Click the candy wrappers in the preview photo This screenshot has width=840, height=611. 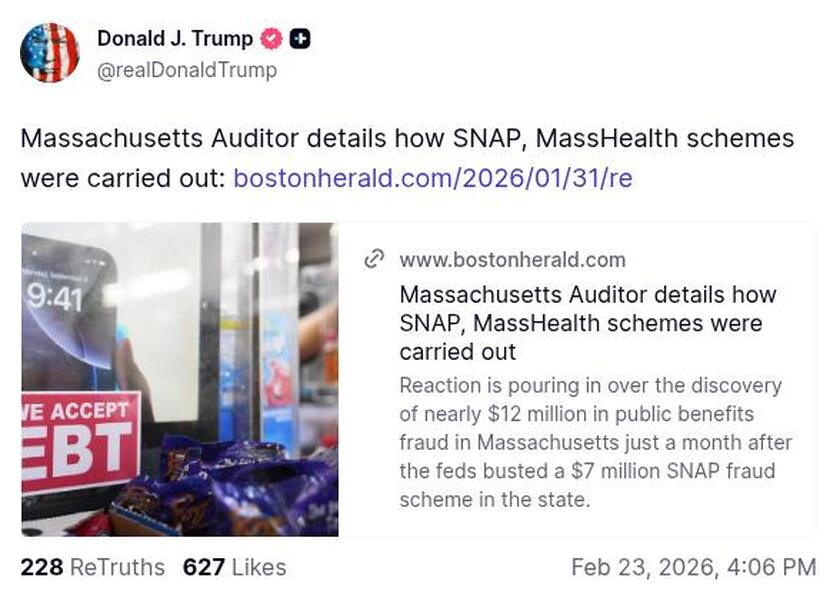point(240,490)
